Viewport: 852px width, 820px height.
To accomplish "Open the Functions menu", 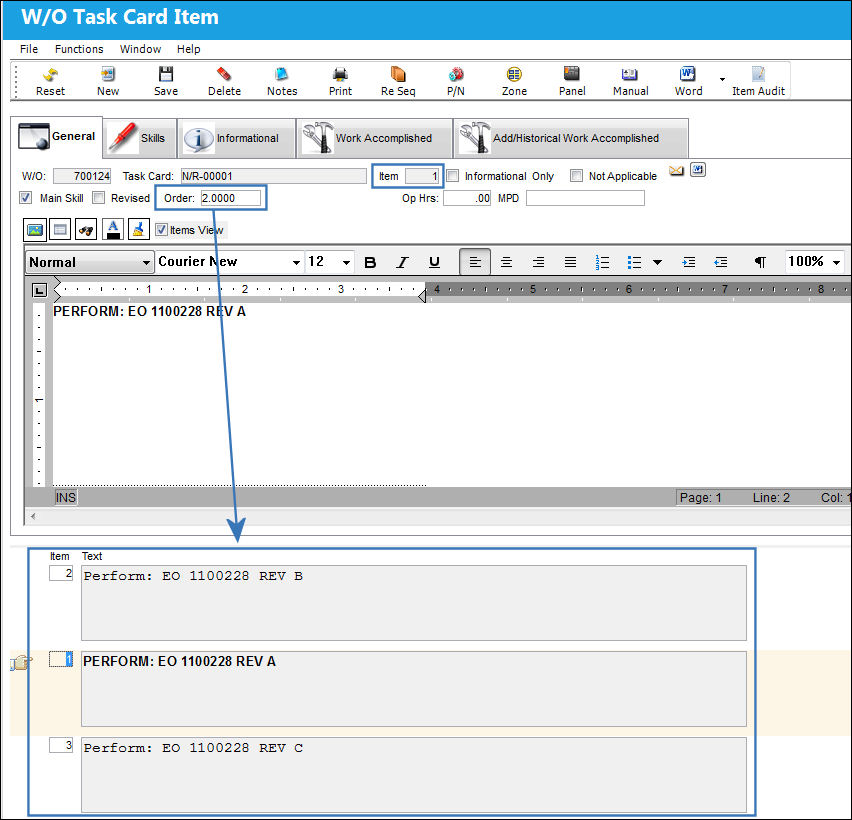I will (x=79, y=49).
